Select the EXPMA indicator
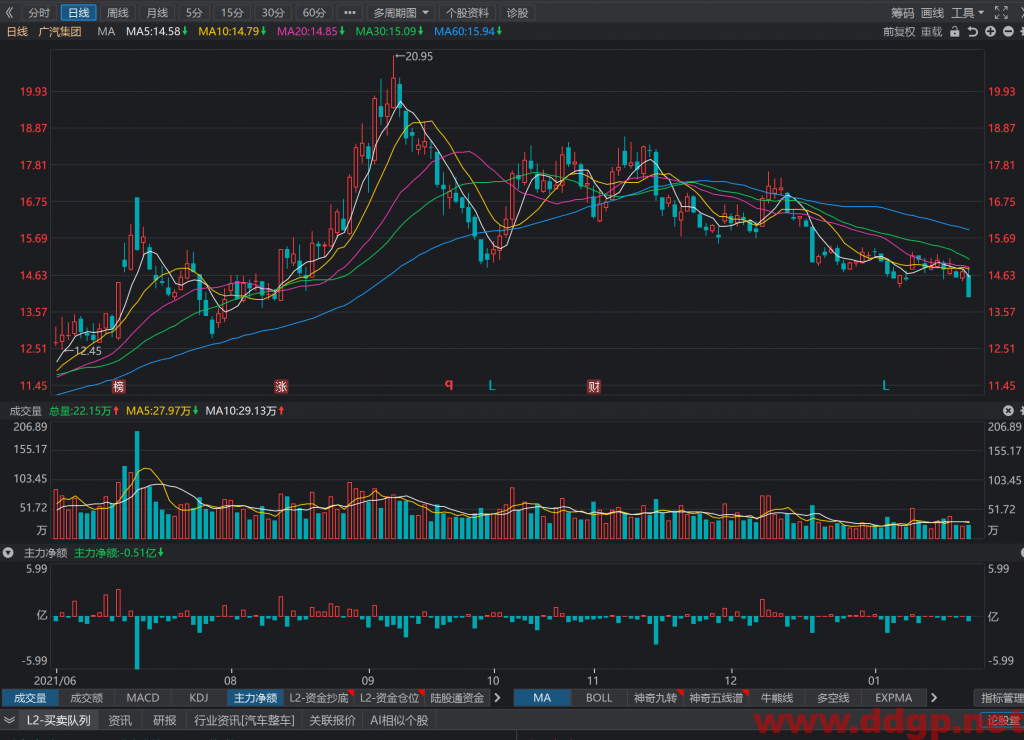 (893, 698)
